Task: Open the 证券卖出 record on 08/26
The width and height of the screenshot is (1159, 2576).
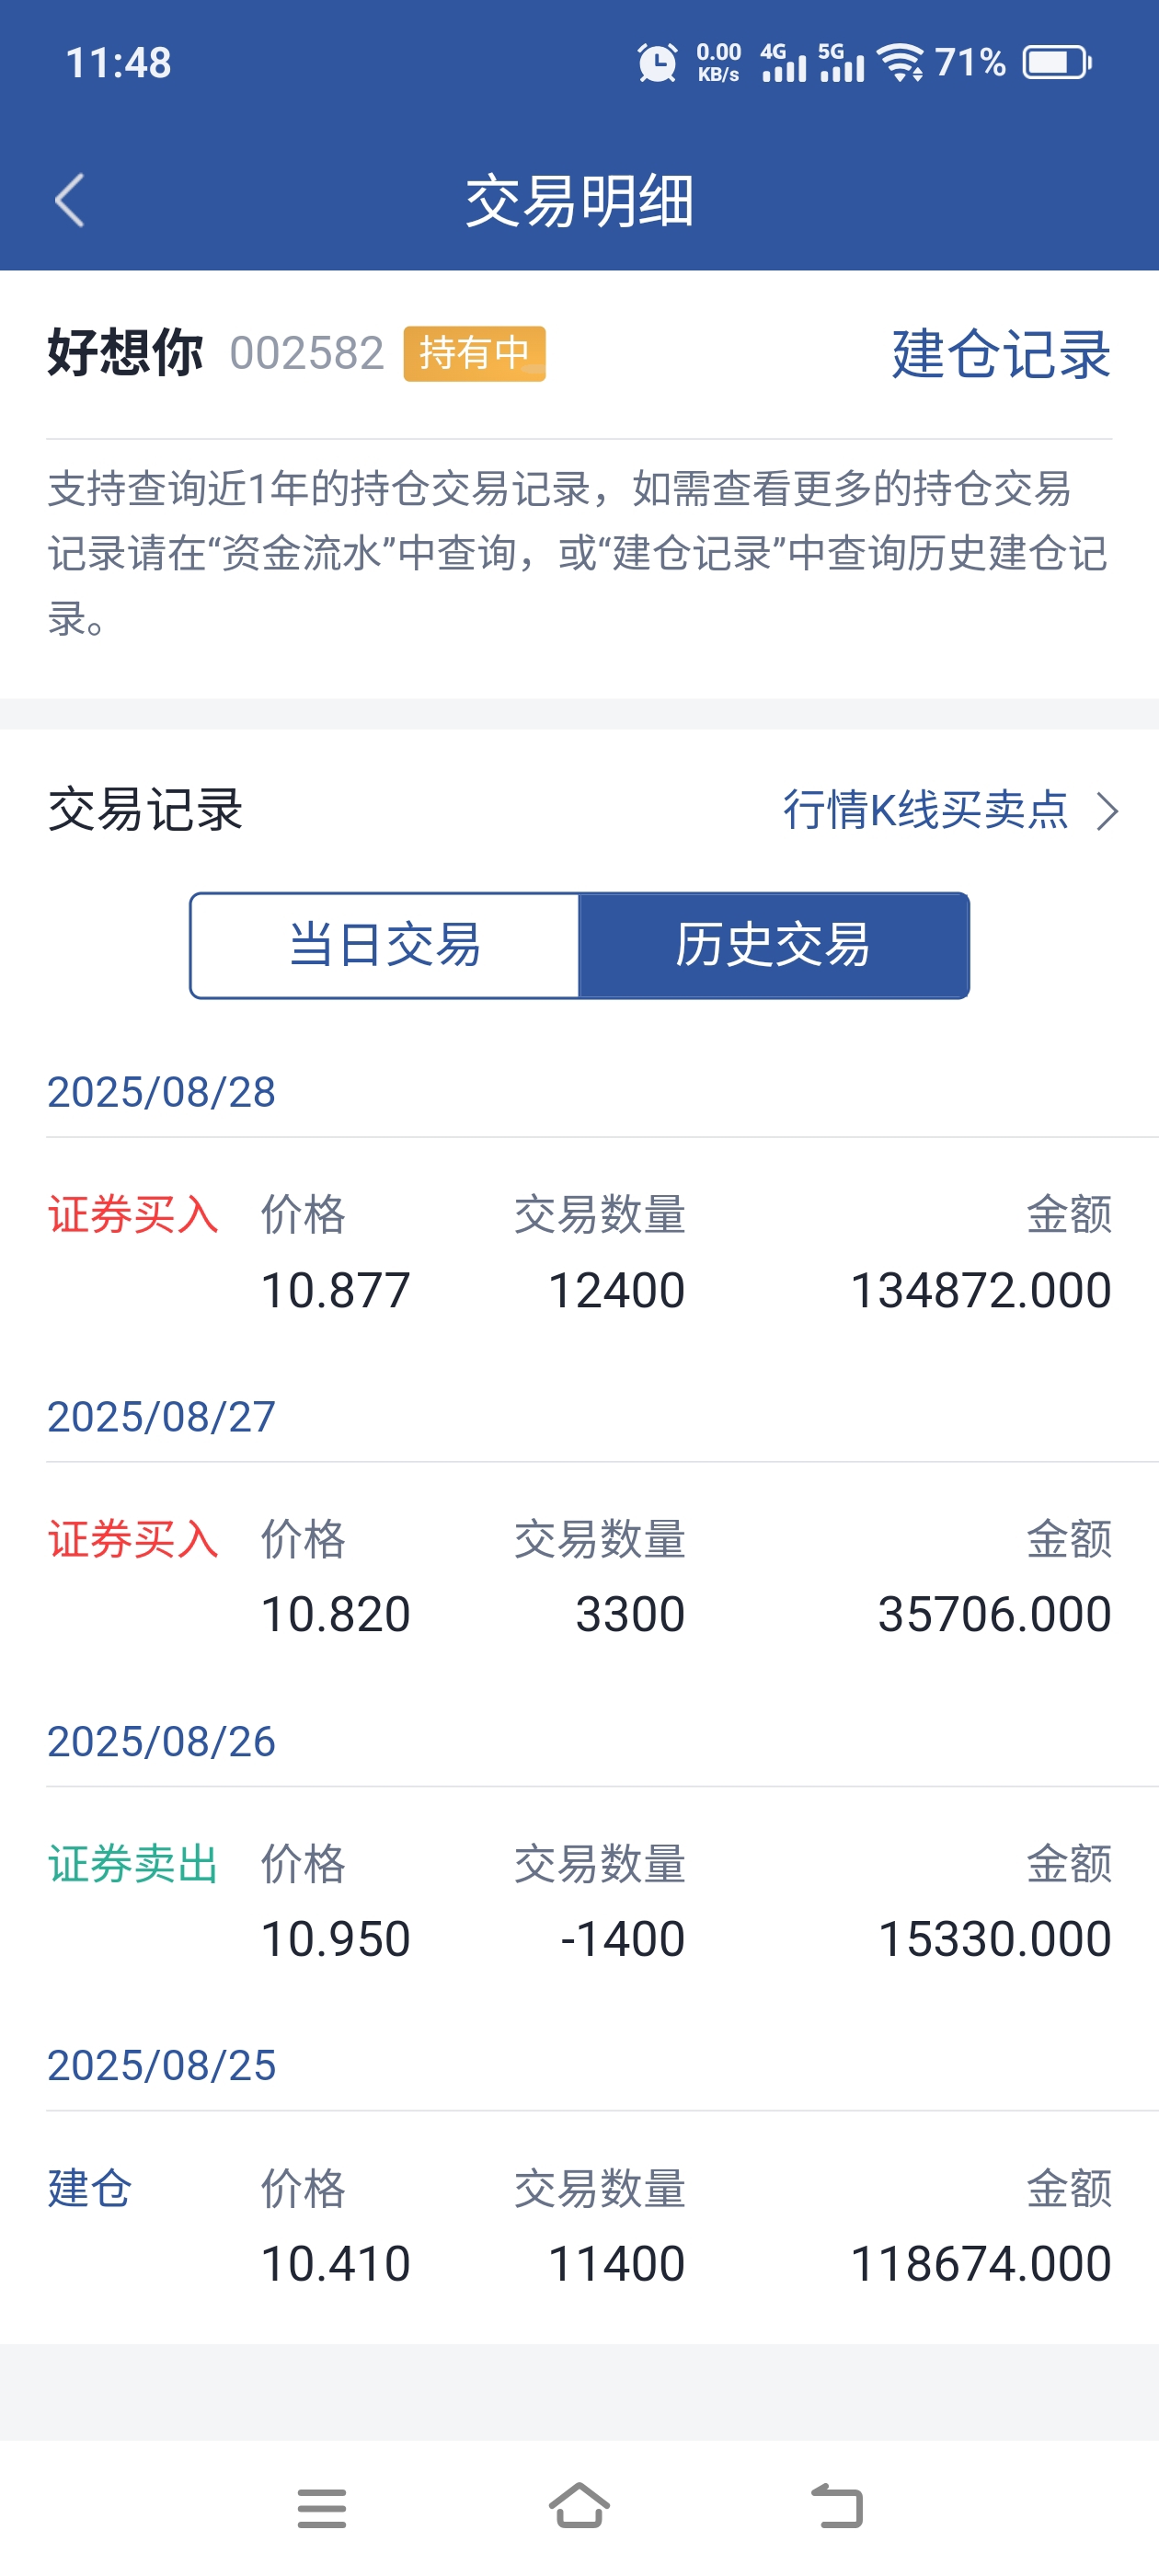Action: click(x=579, y=1901)
